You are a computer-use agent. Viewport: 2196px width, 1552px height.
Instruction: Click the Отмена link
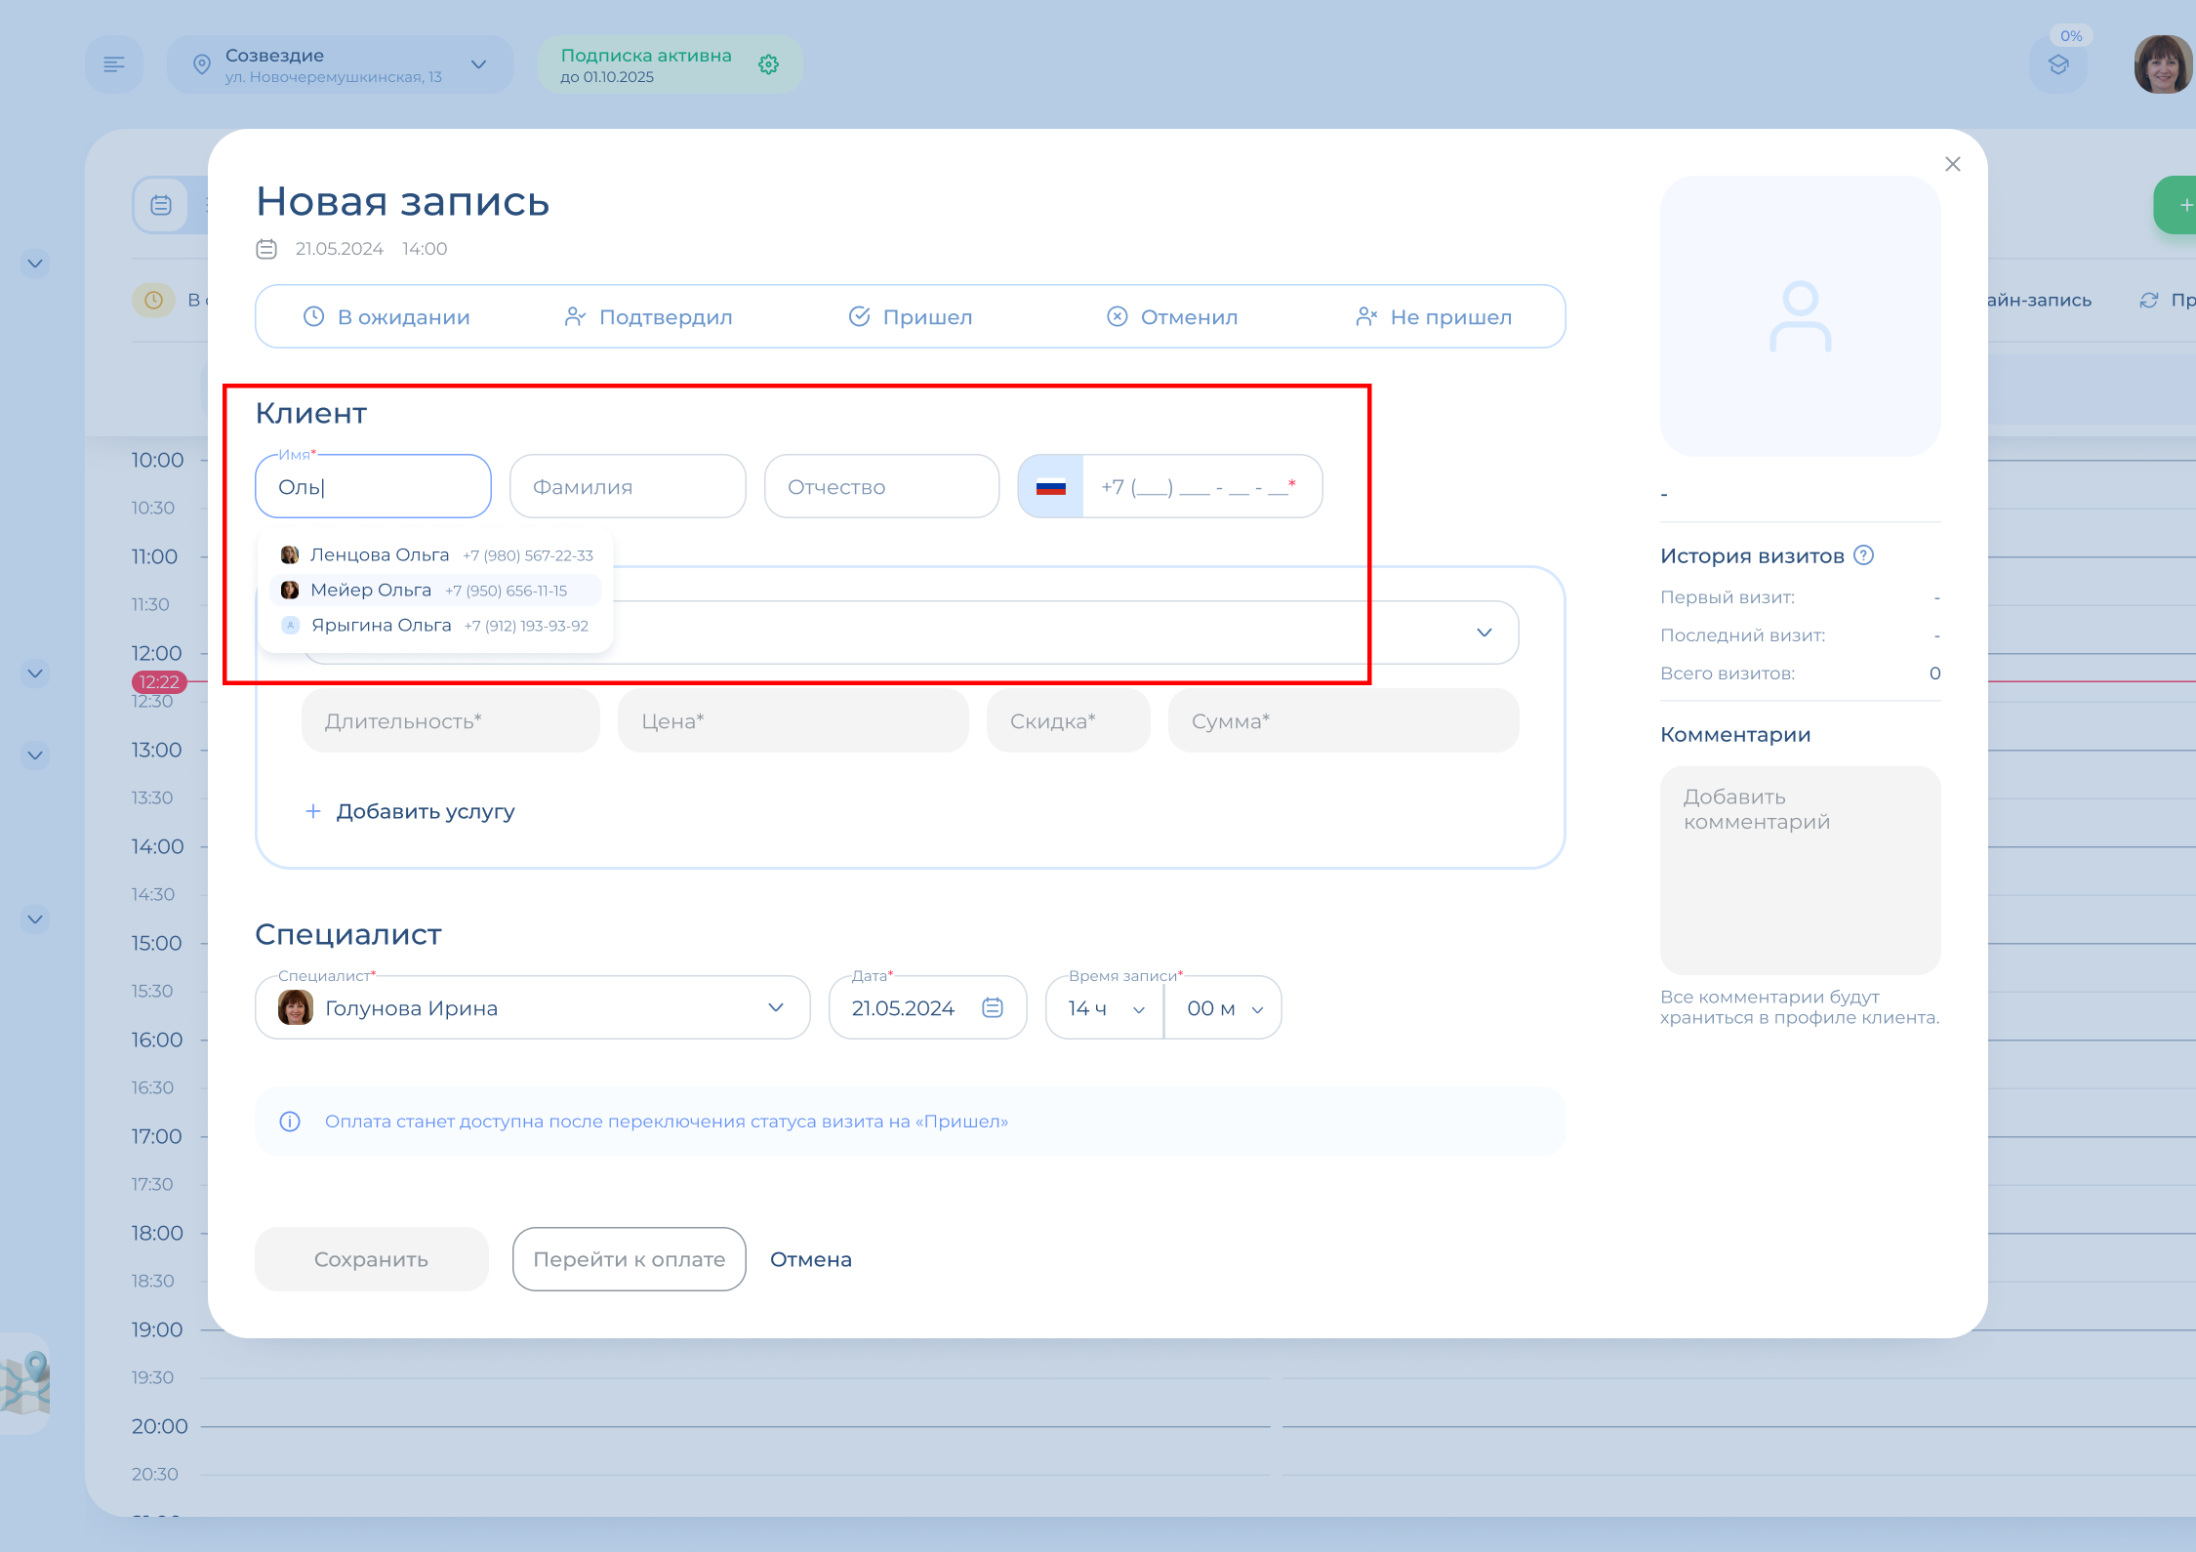click(810, 1259)
